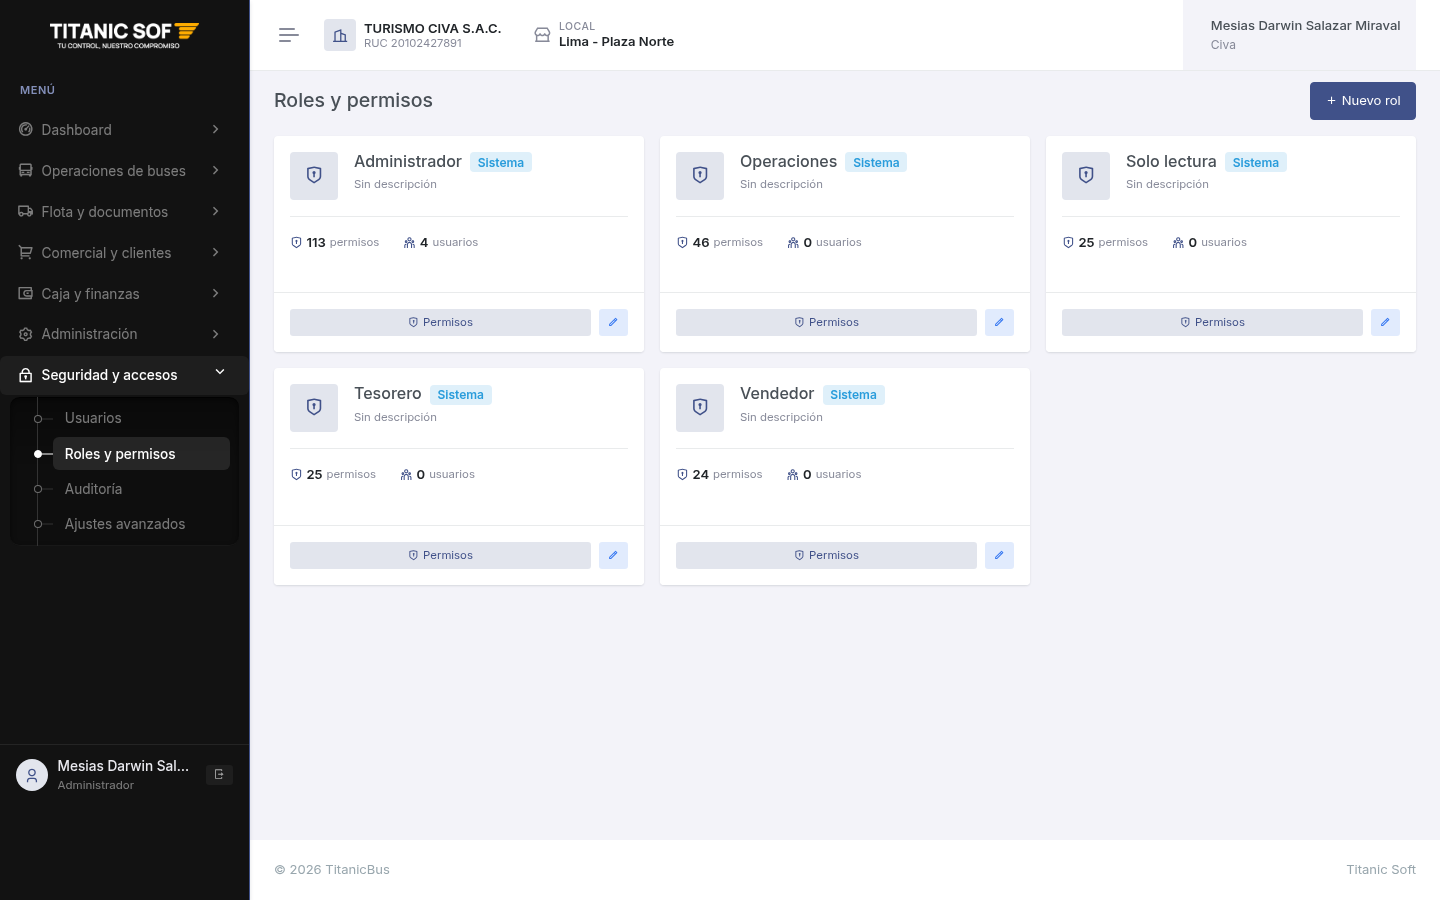
Task: Click the bus icon next to Operaciones de buses
Action: pos(26,171)
